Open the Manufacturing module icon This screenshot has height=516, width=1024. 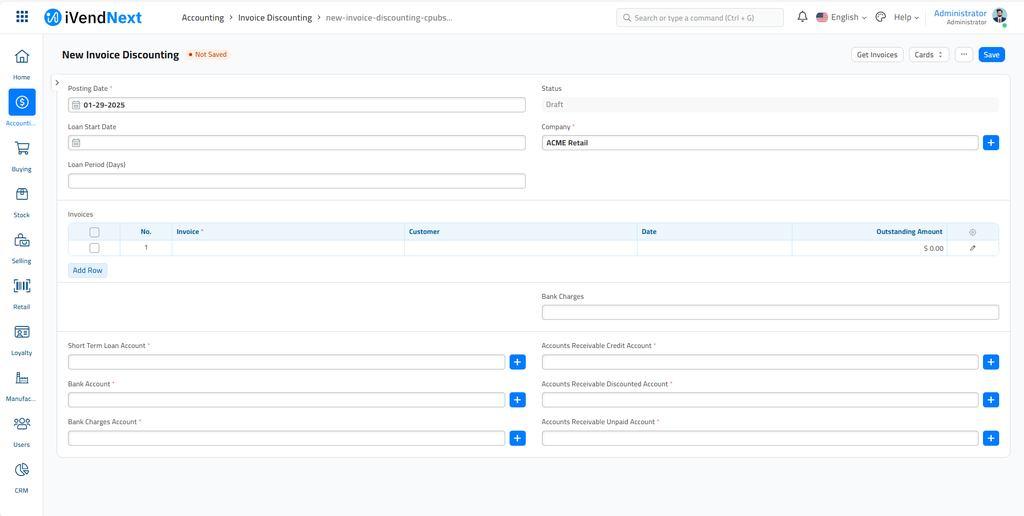click(22, 378)
